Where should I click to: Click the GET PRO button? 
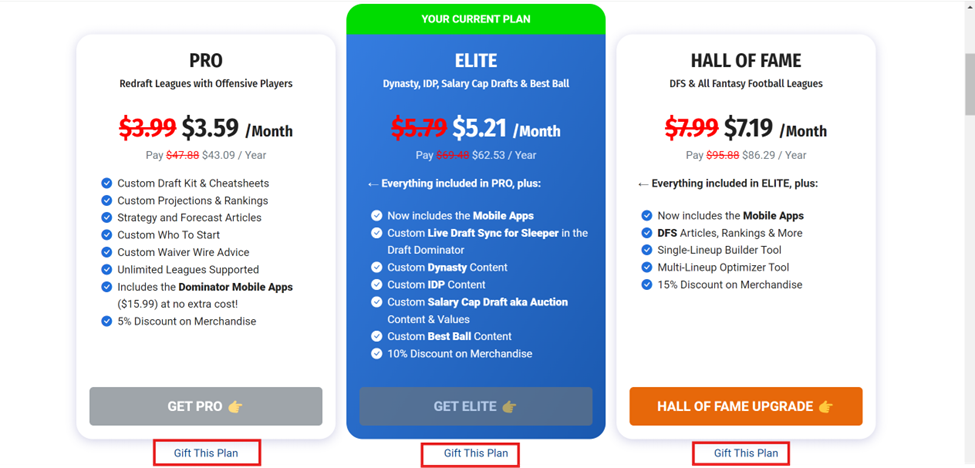(206, 406)
